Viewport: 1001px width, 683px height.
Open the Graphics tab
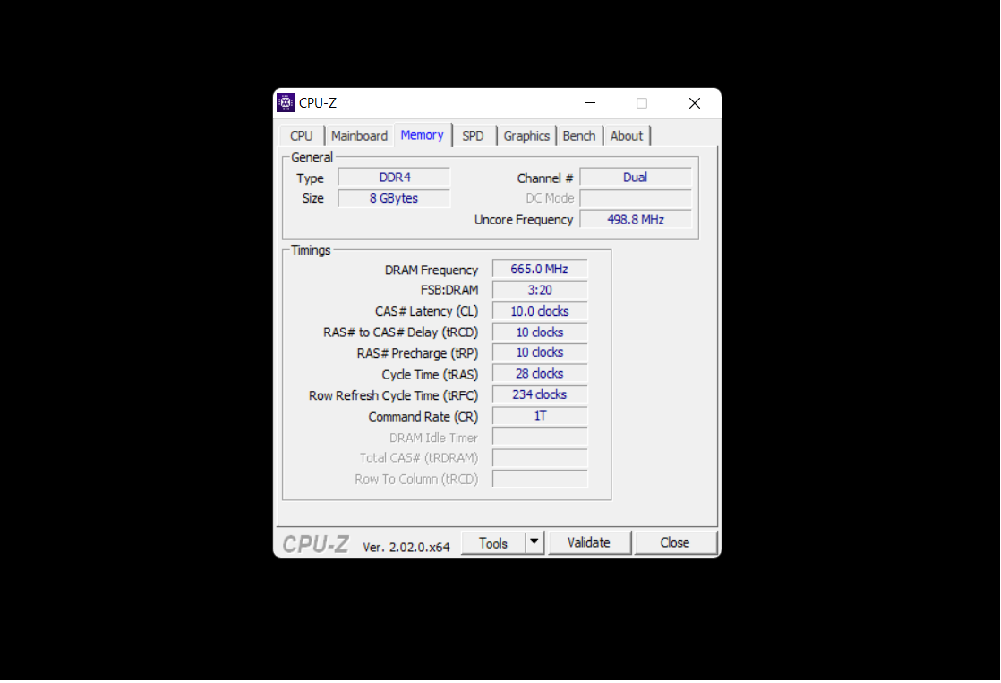click(526, 136)
